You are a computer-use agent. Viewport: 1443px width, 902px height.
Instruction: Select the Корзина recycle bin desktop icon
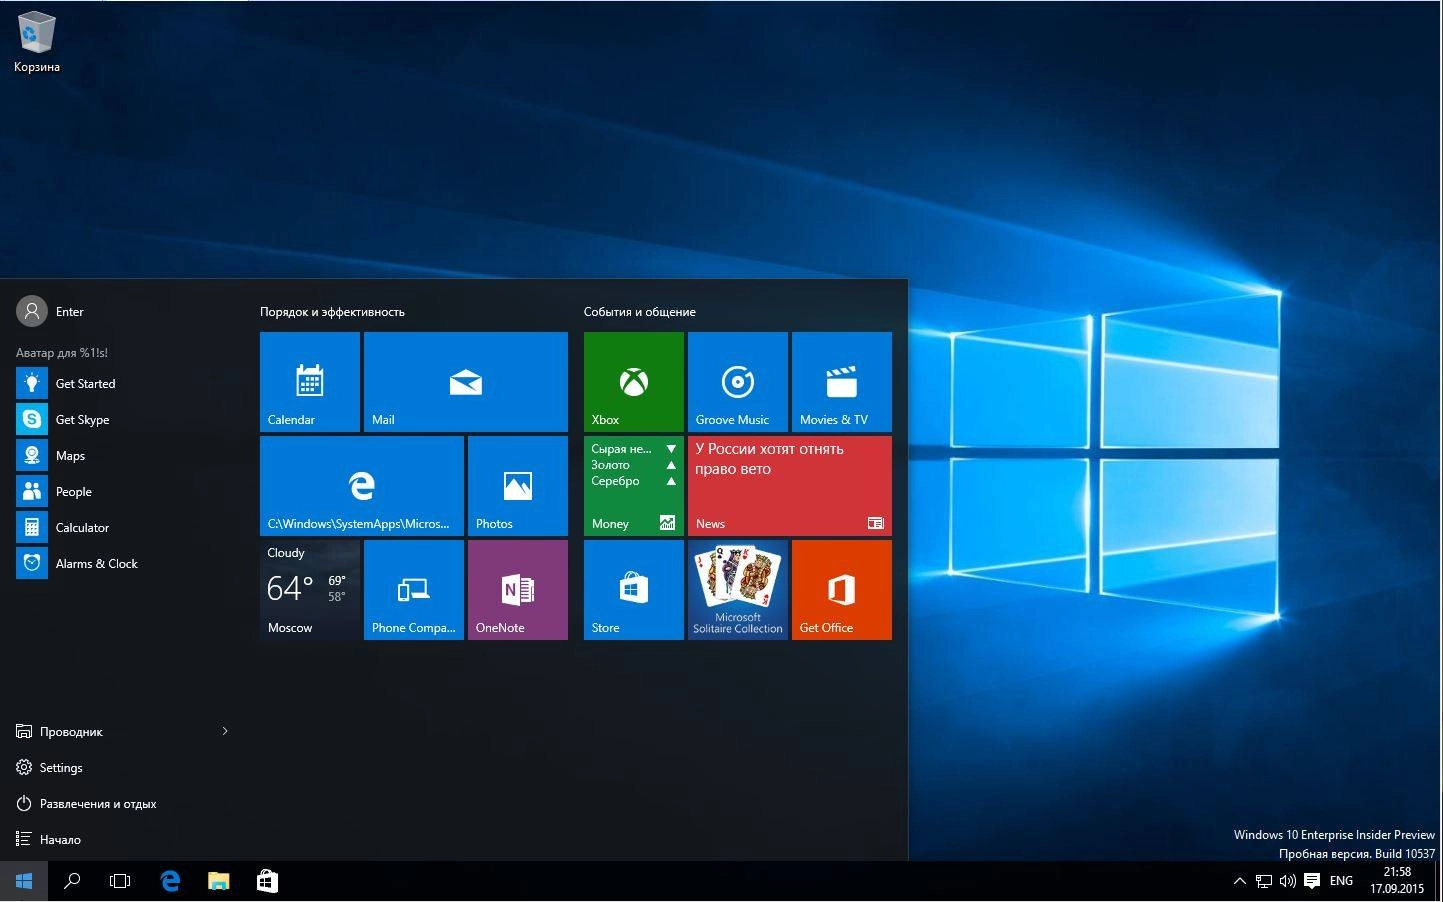tap(37, 42)
